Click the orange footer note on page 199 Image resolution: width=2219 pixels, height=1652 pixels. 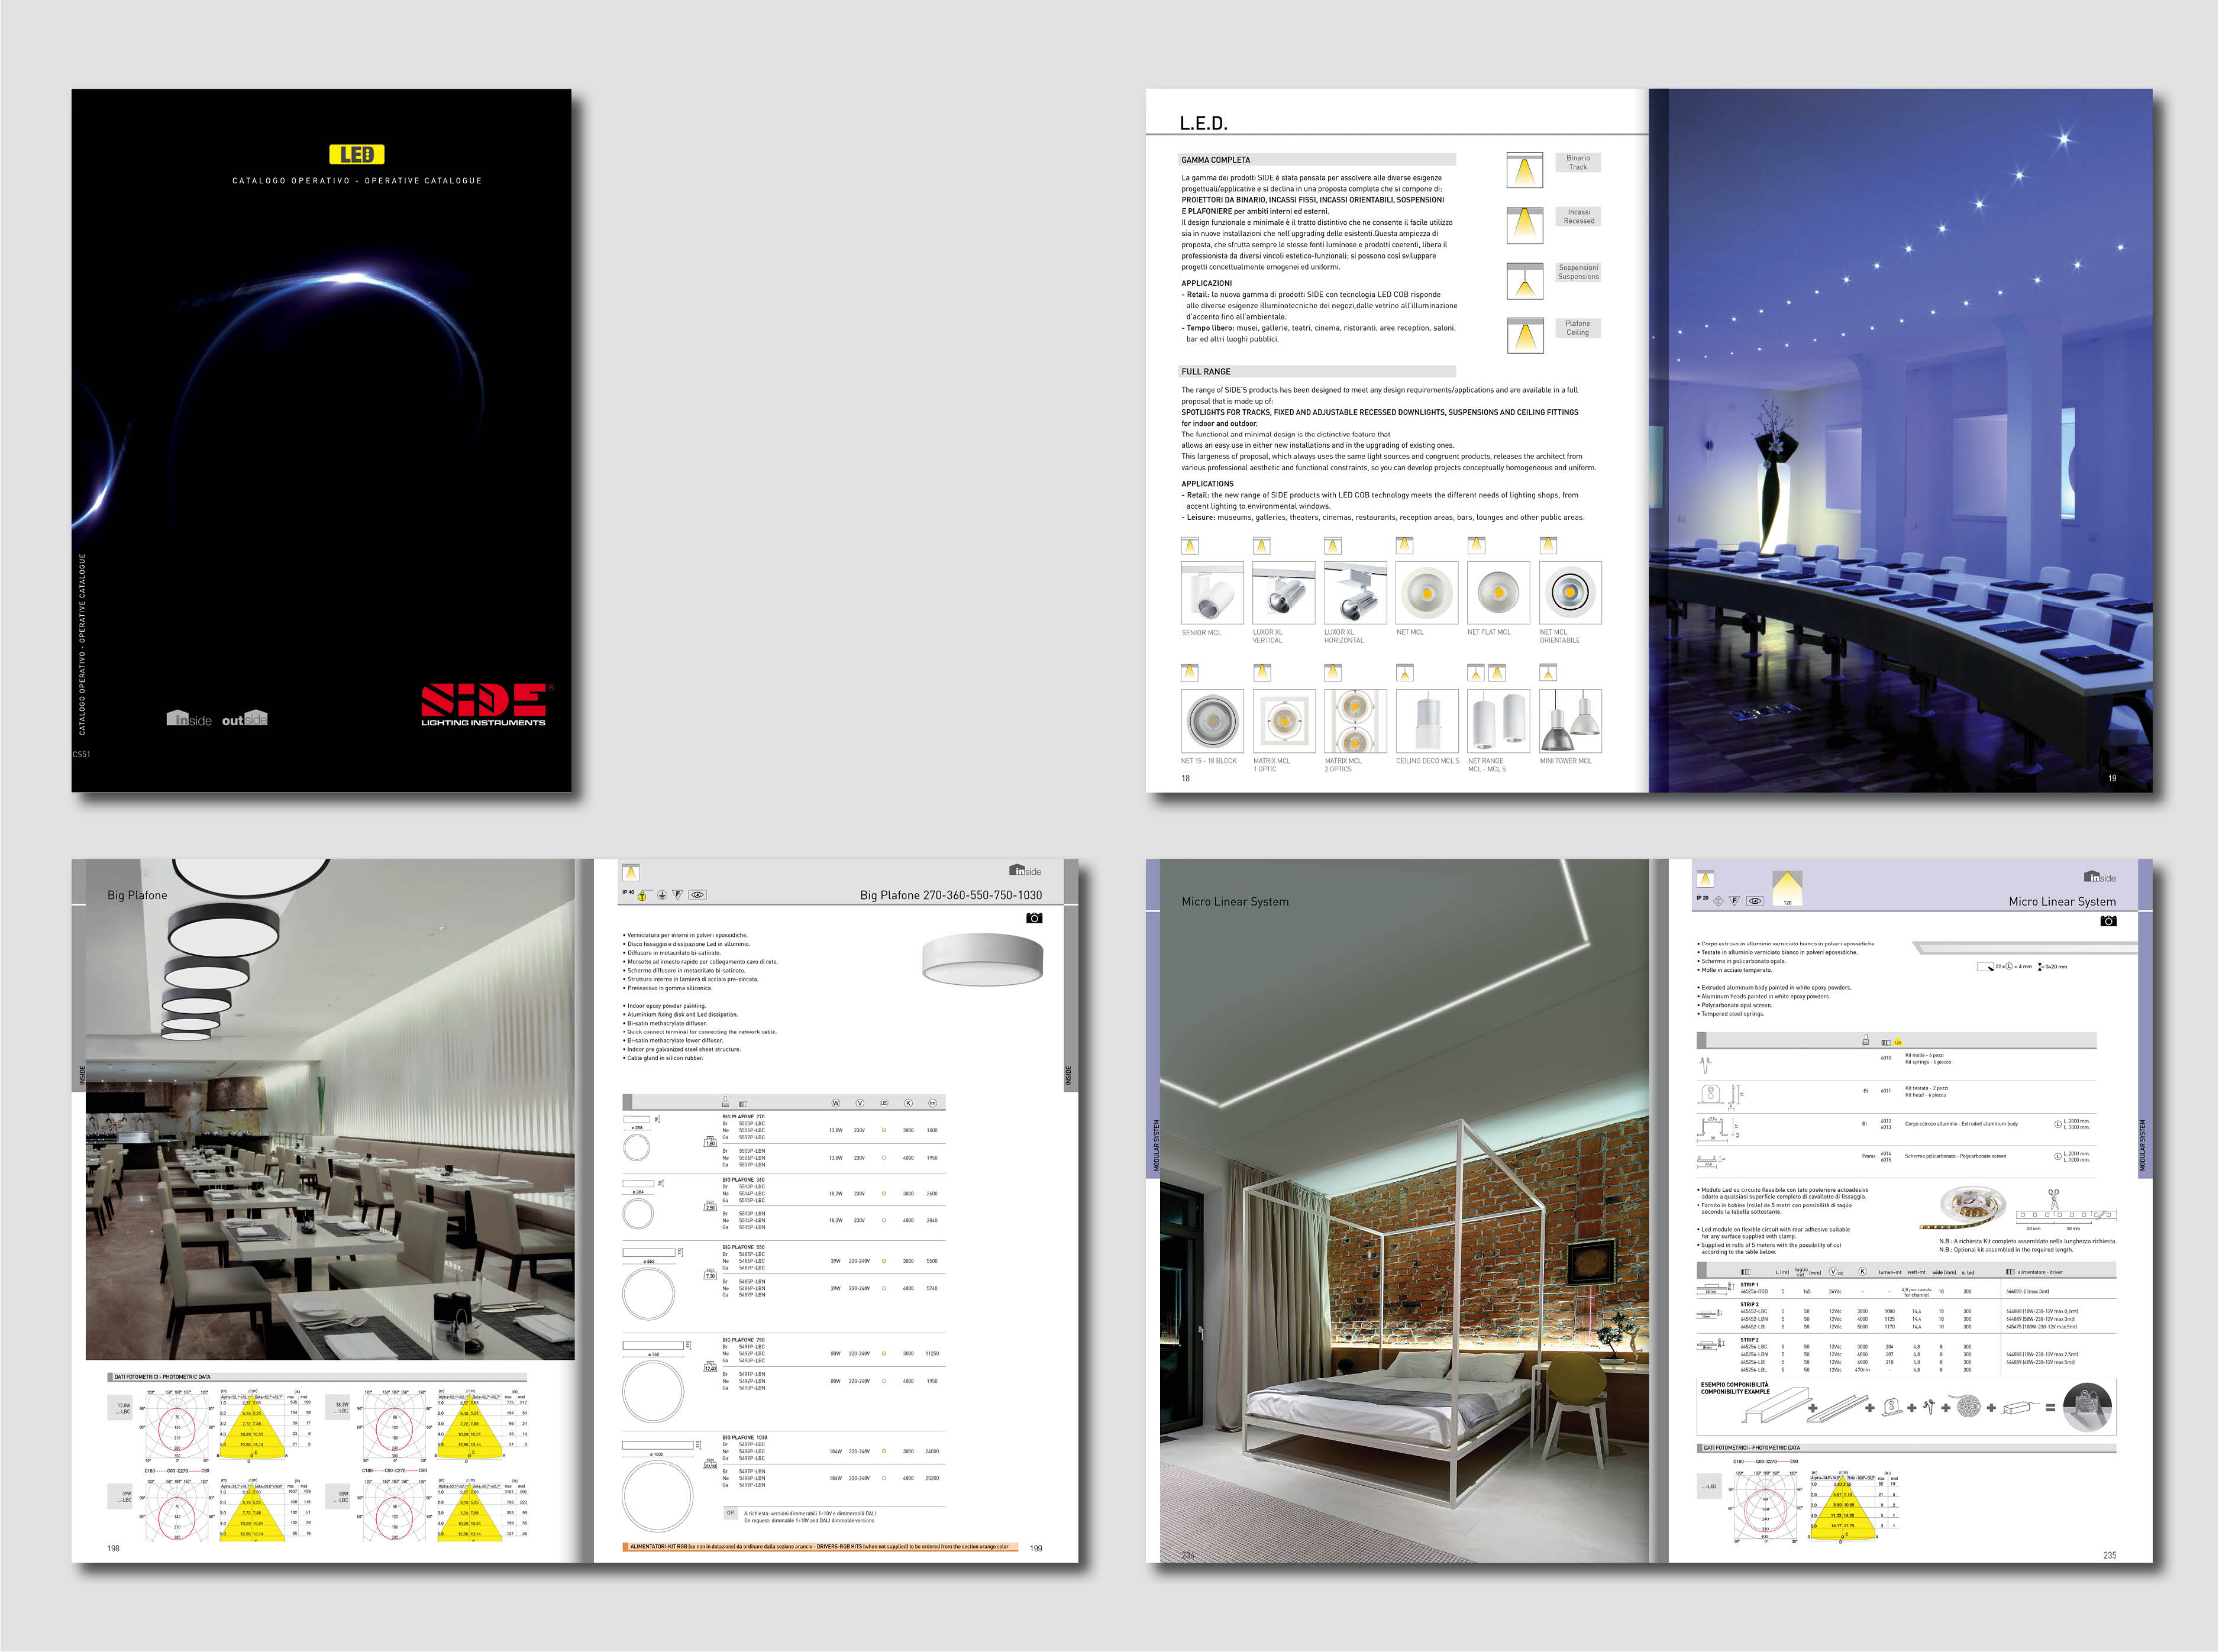(x=820, y=1547)
